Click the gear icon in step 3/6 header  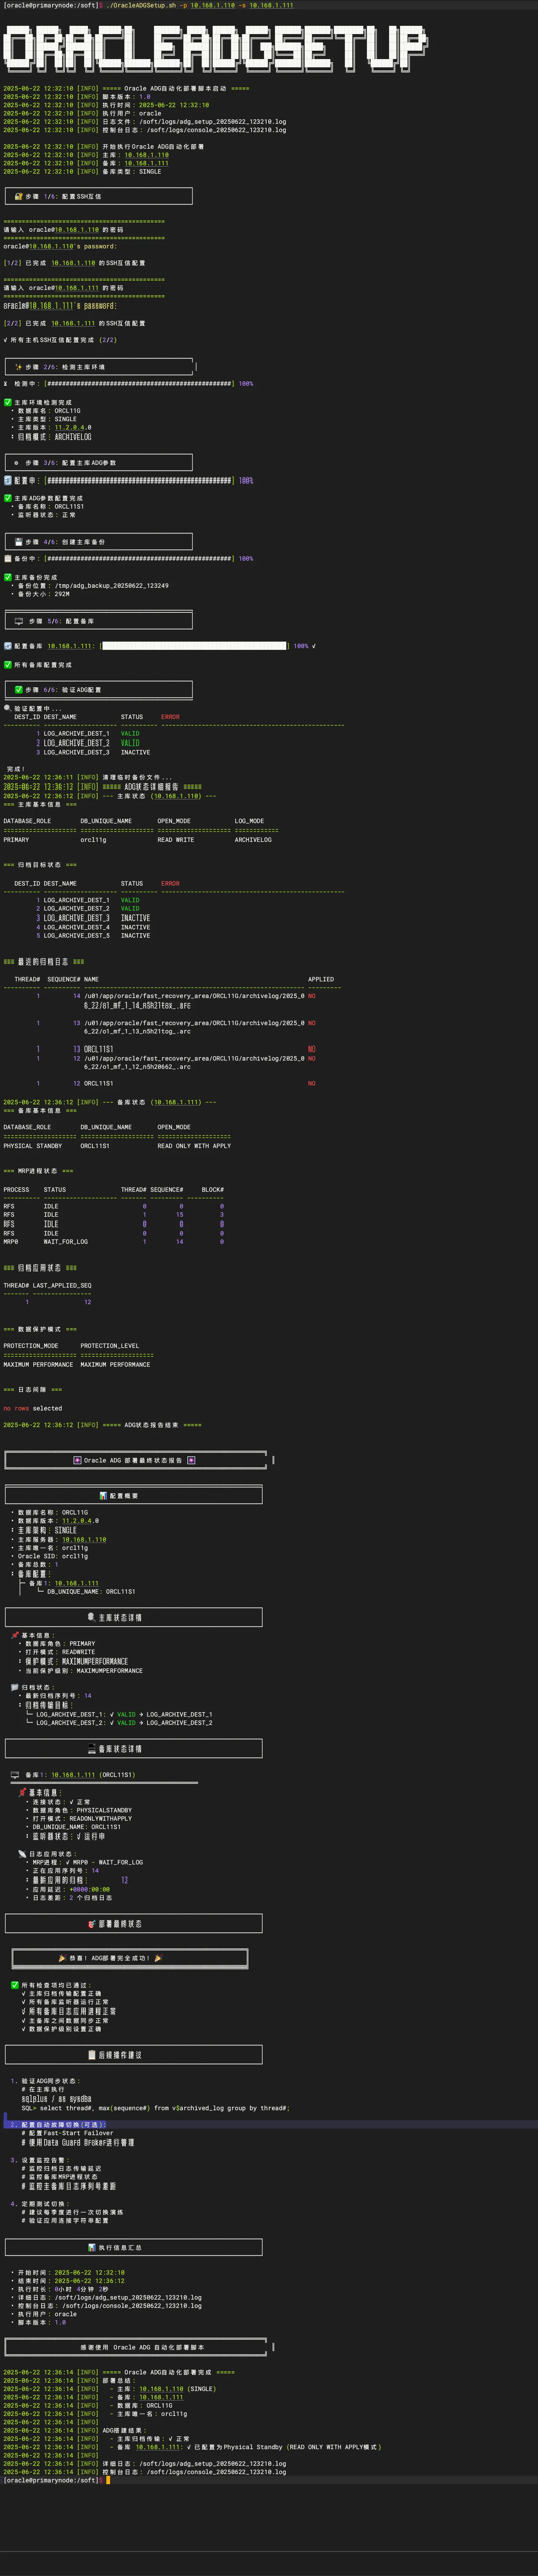click(16, 463)
